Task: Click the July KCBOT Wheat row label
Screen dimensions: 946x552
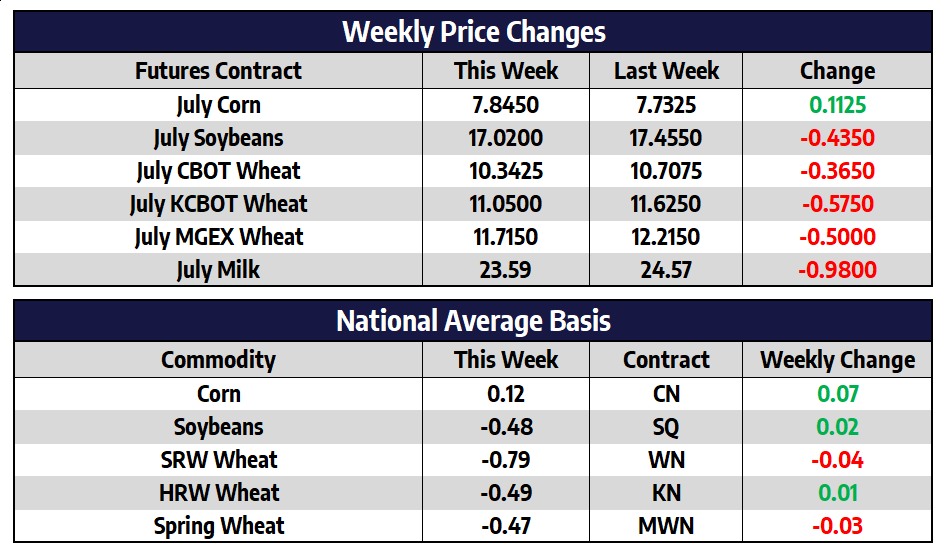Action: pyautogui.click(x=218, y=204)
